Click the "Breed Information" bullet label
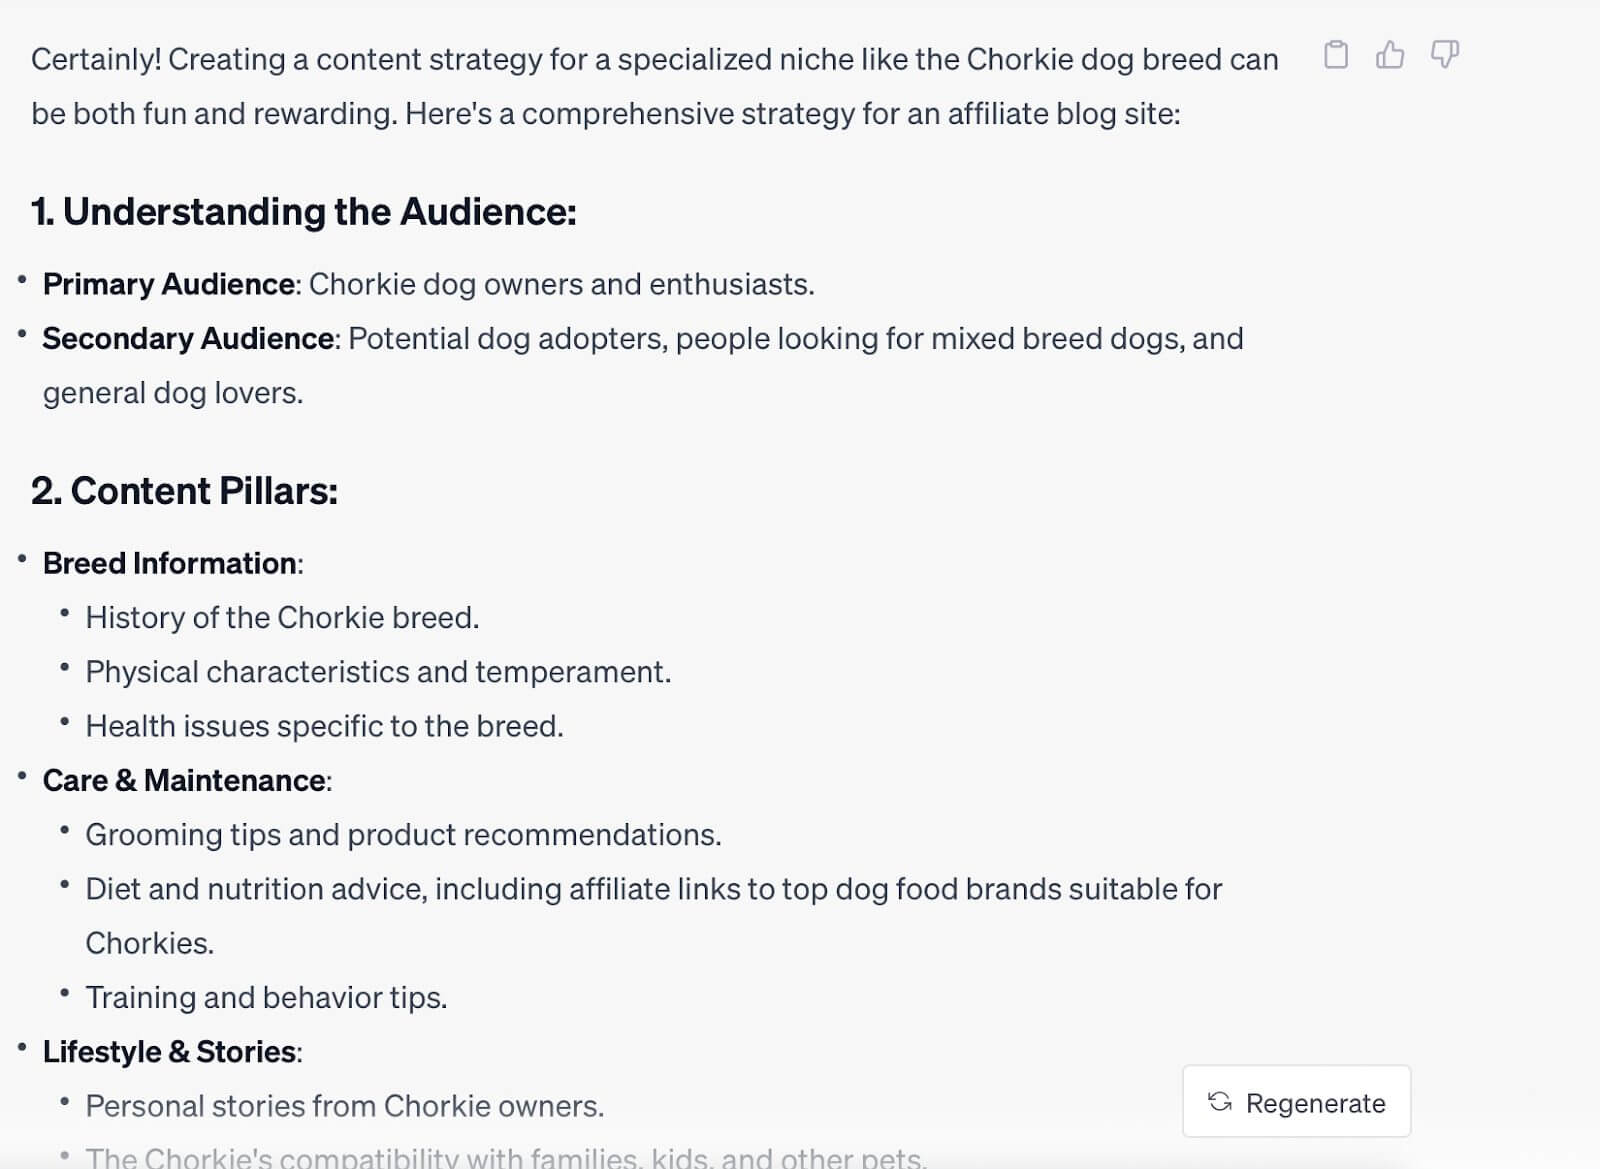The height and width of the screenshot is (1169, 1600). 170,563
